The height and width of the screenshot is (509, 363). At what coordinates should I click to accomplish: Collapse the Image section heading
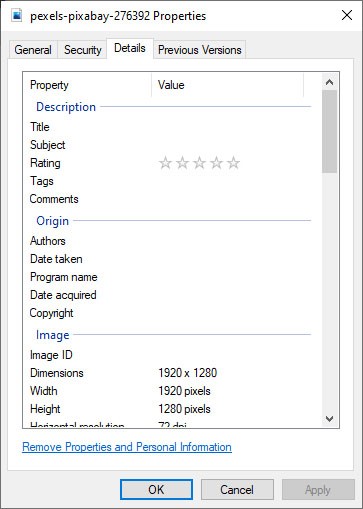click(53, 335)
